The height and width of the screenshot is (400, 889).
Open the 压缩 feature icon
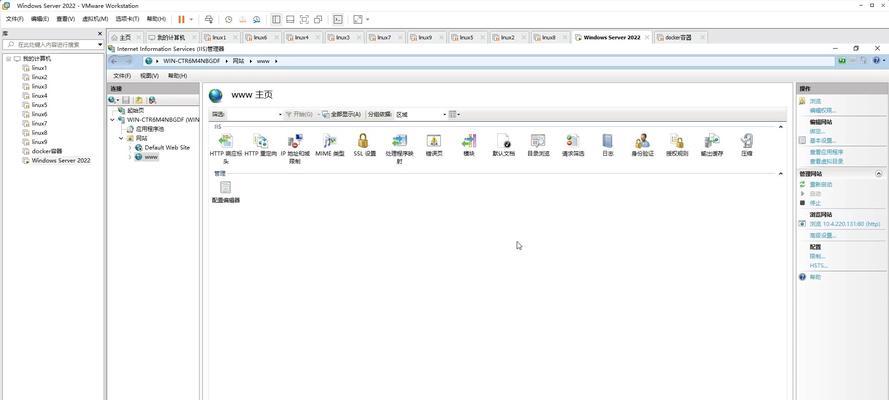(747, 141)
